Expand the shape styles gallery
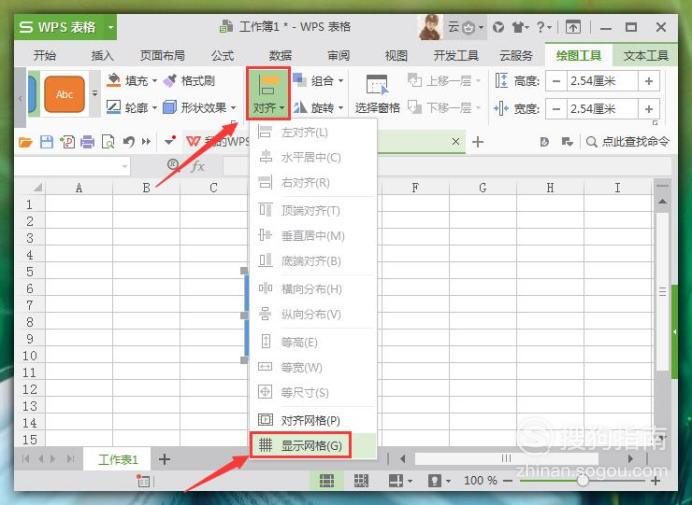Screen dimensions: 692x505 (95, 94)
